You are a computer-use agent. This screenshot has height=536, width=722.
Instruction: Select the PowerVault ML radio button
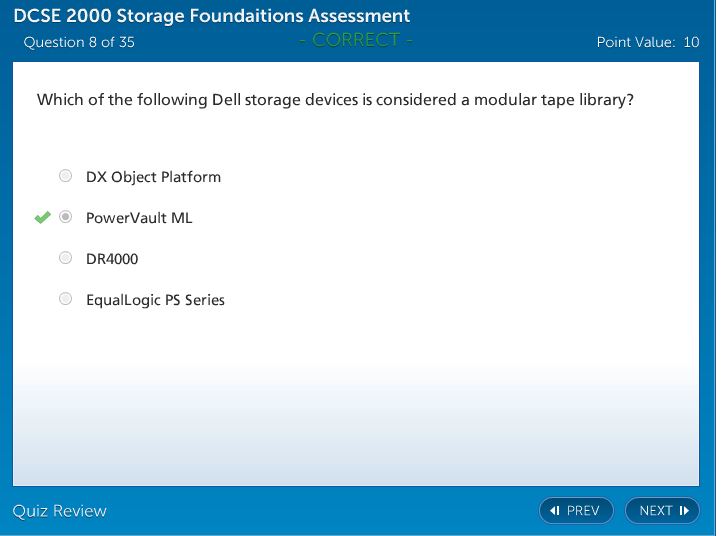pyautogui.click(x=66, y=217)
